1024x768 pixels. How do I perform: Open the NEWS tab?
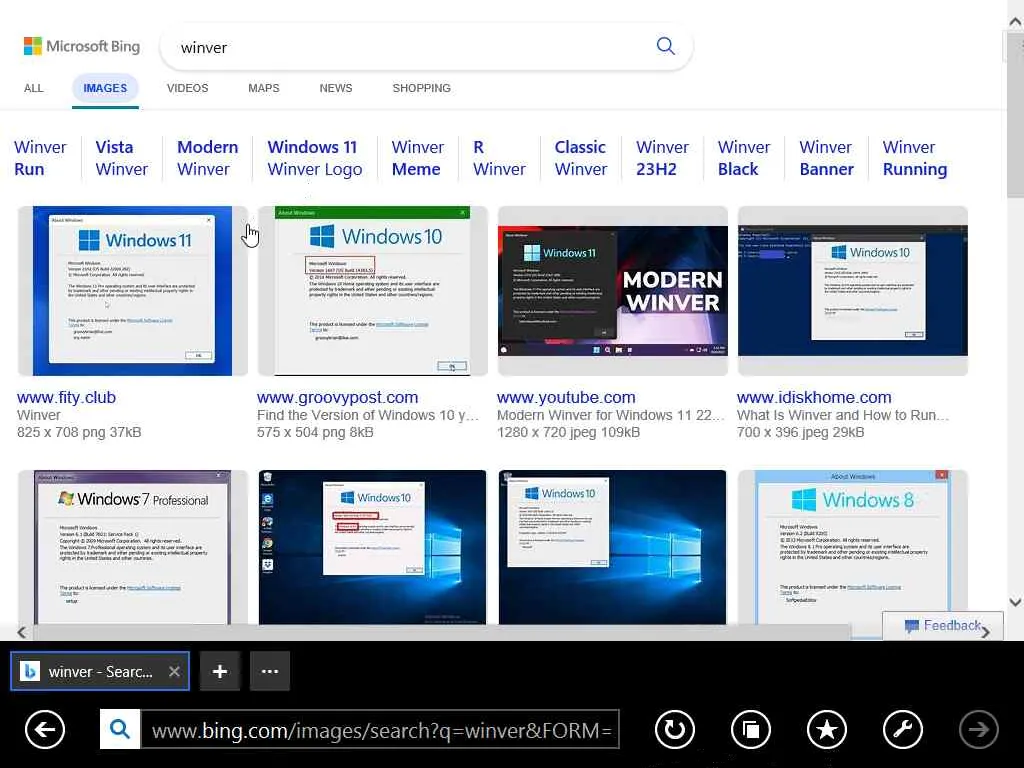point(336,88)
